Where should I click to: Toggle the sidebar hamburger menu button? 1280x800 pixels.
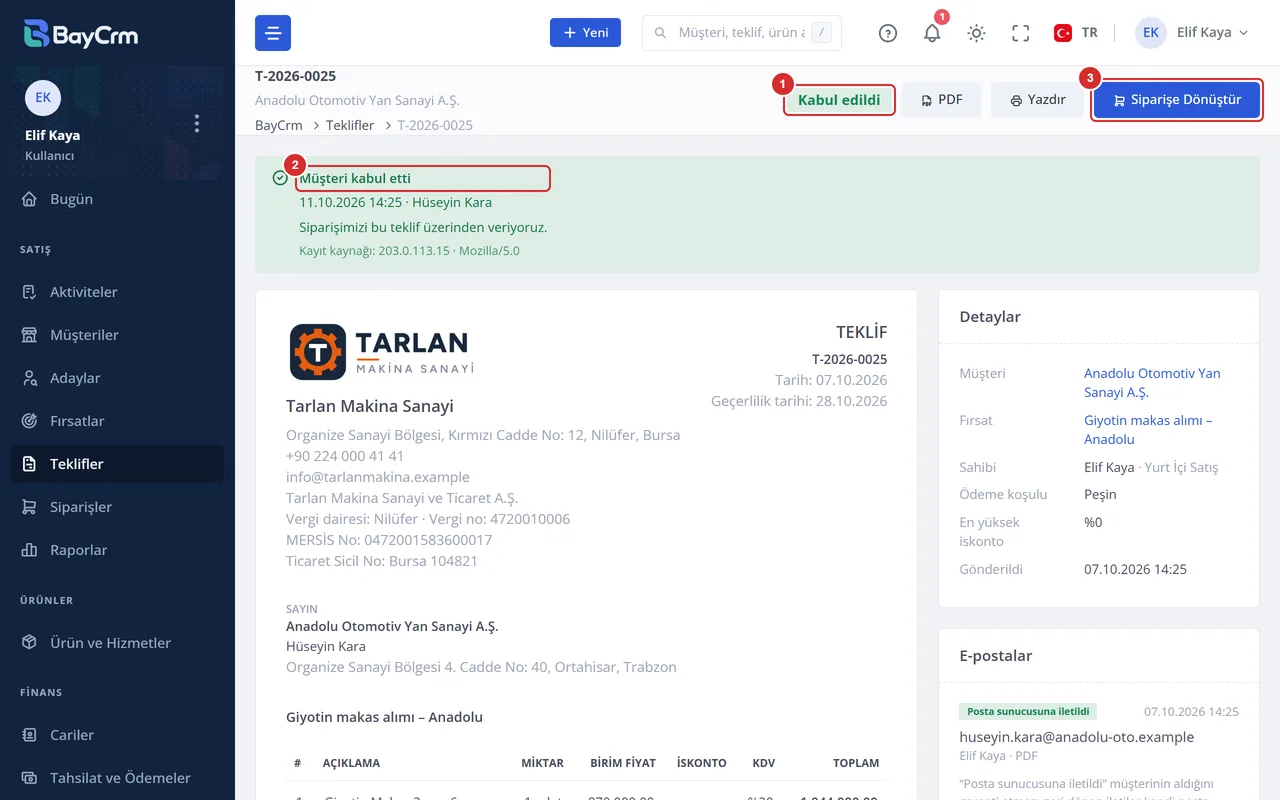[273, 33]
